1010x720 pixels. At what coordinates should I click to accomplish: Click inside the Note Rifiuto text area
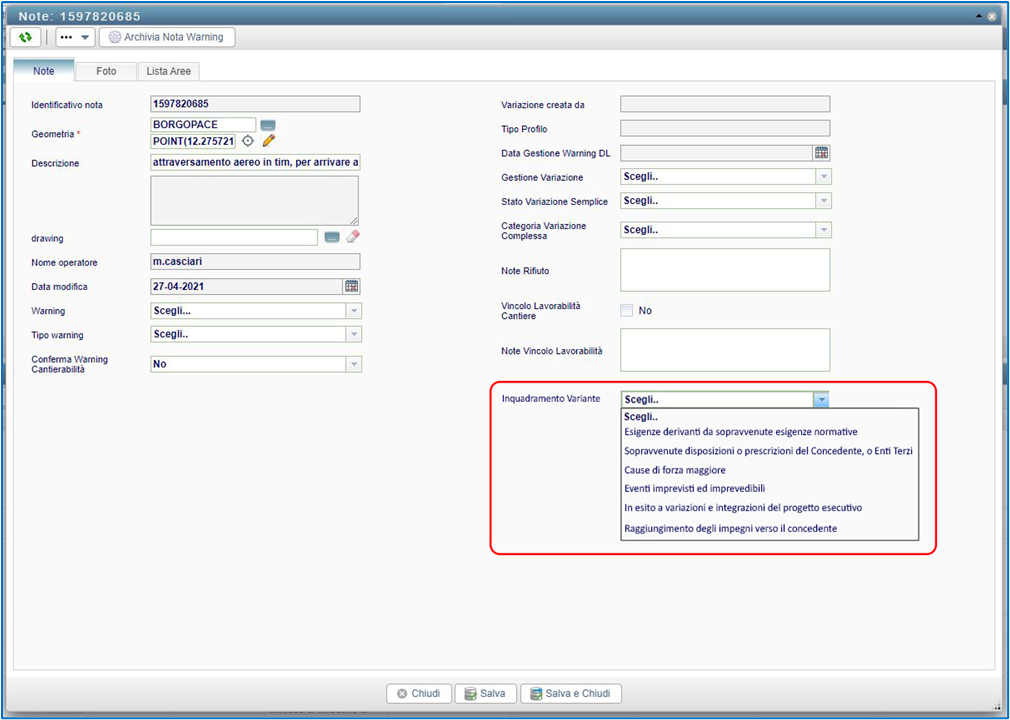[725, 270]
